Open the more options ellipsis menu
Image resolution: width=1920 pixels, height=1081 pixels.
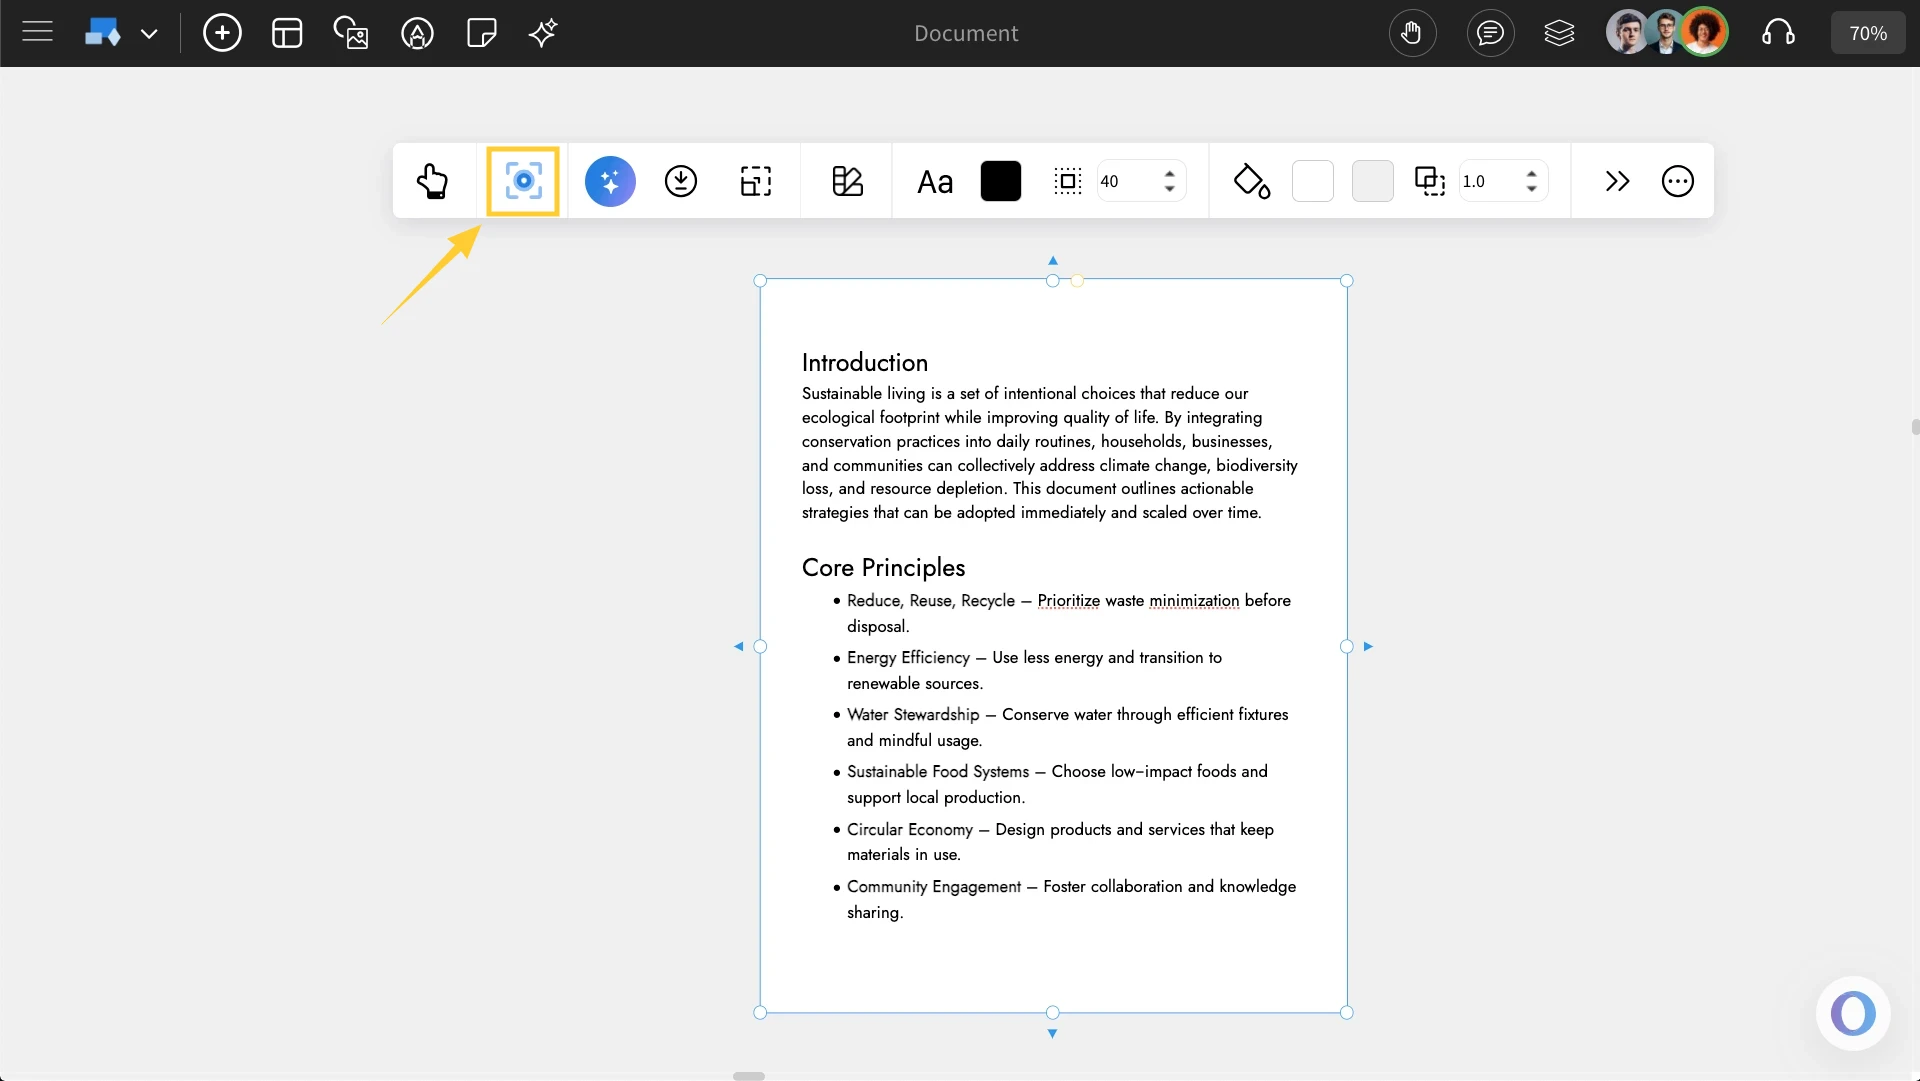coord(1678,181)
